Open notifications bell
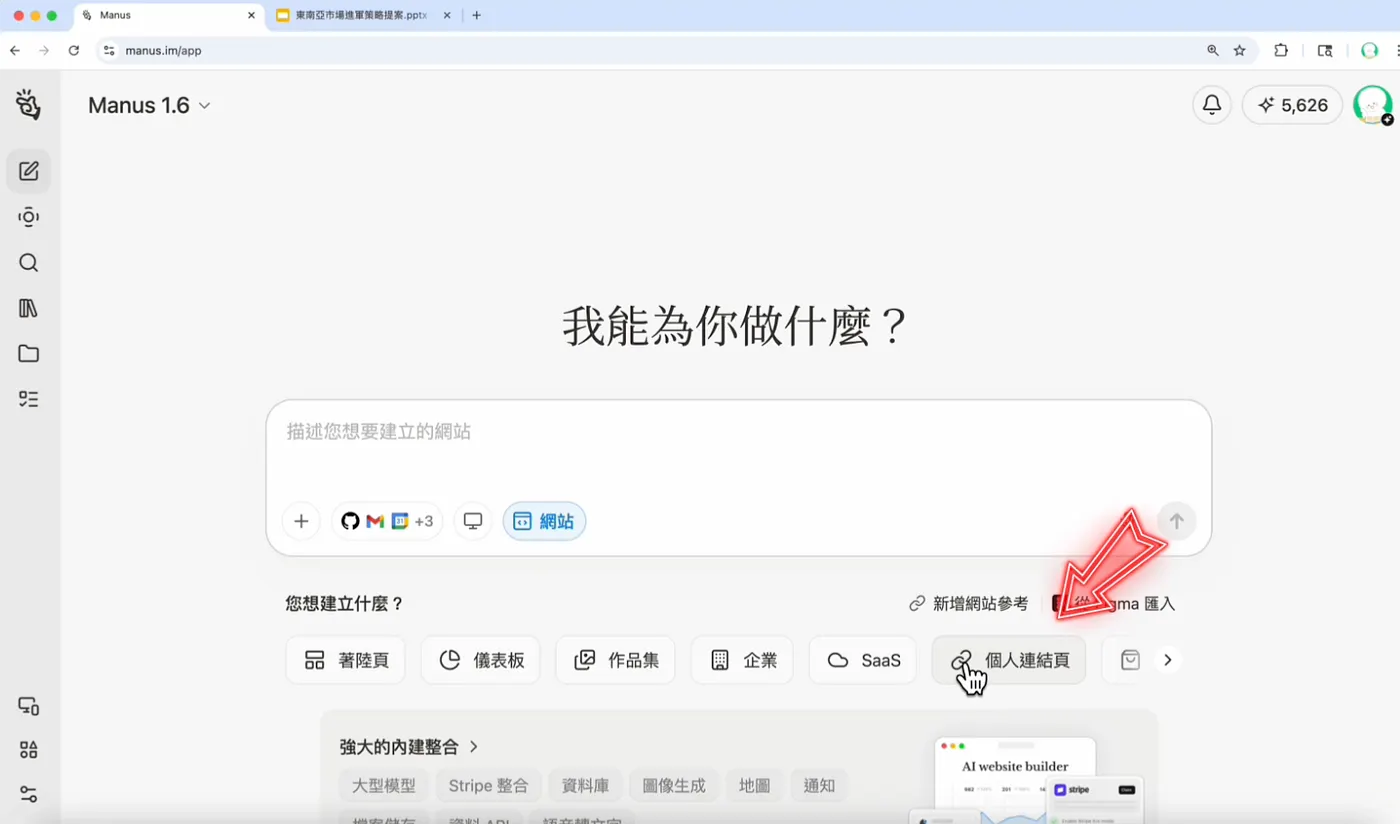Screen dimensions: 1400x824 click(x=1212, y=105)
